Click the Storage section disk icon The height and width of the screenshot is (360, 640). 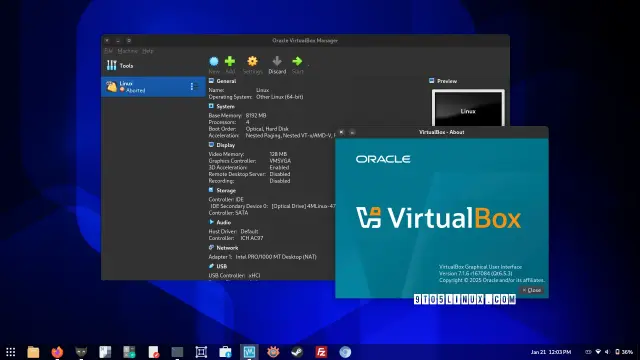pyautogui.click(x=211, y=190)
